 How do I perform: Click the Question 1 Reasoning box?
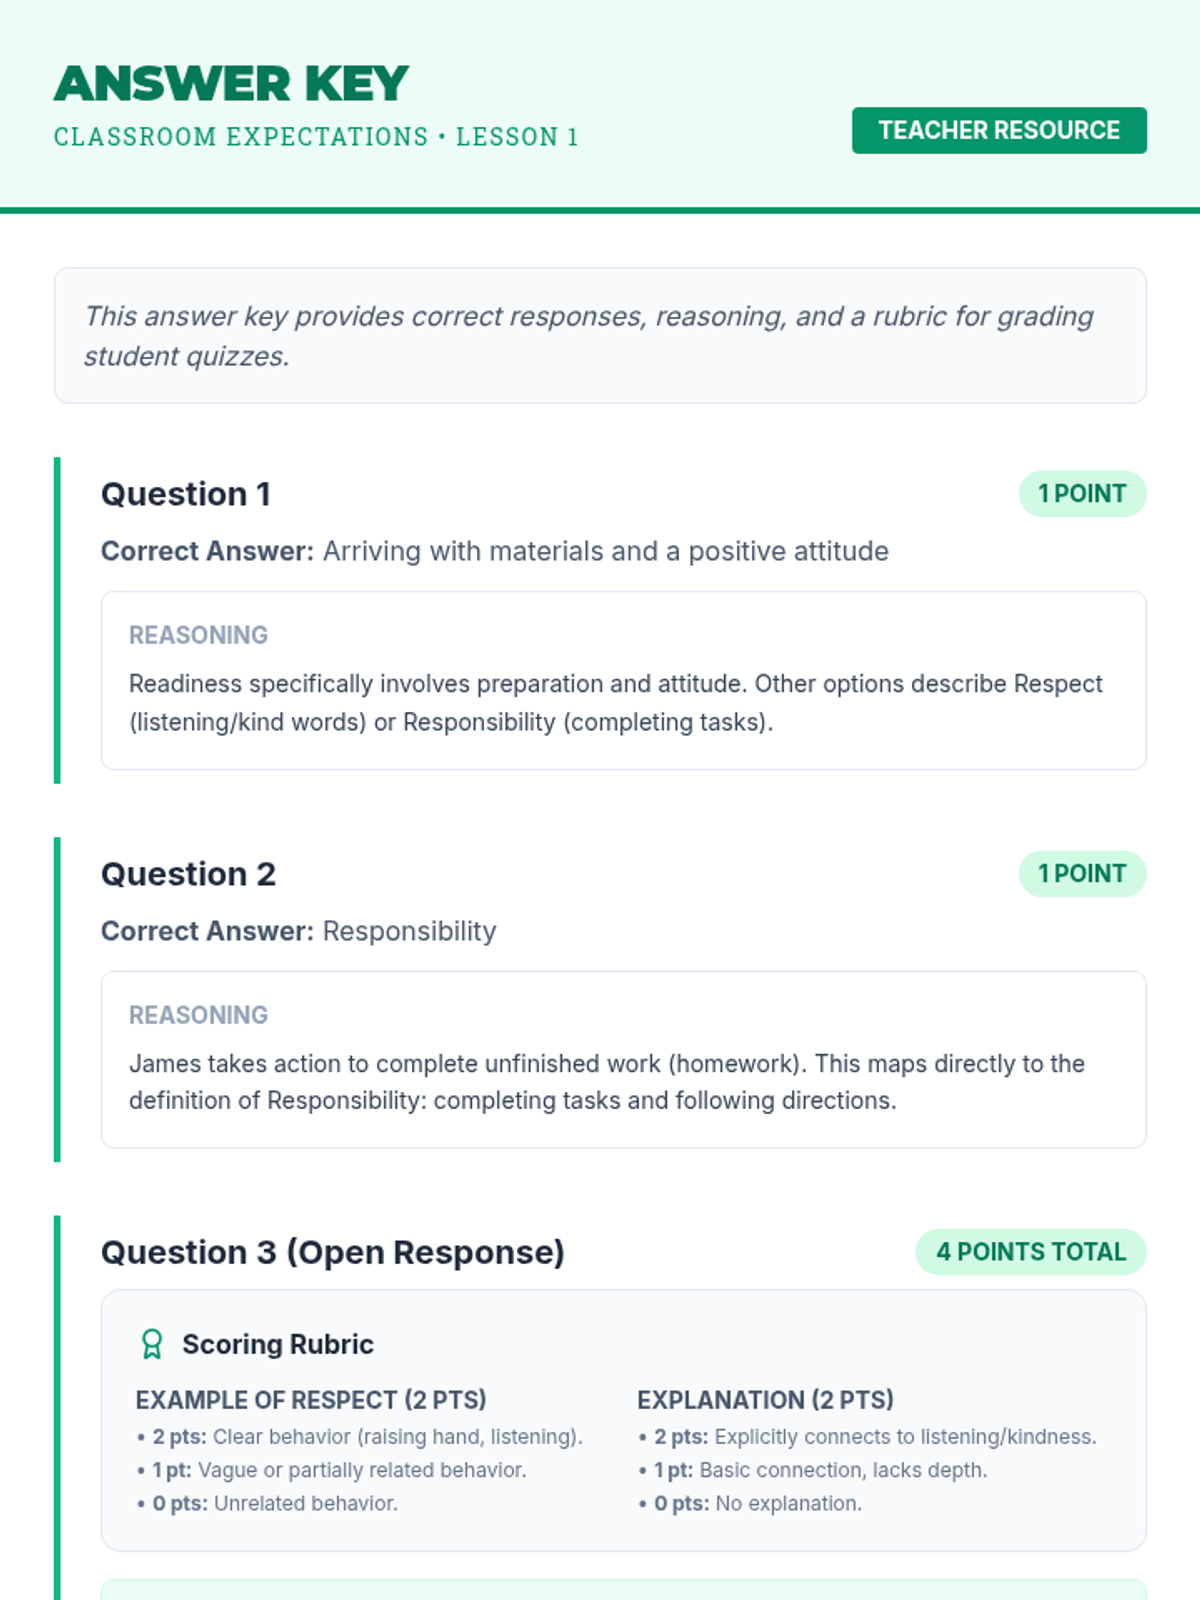(623, 680)
